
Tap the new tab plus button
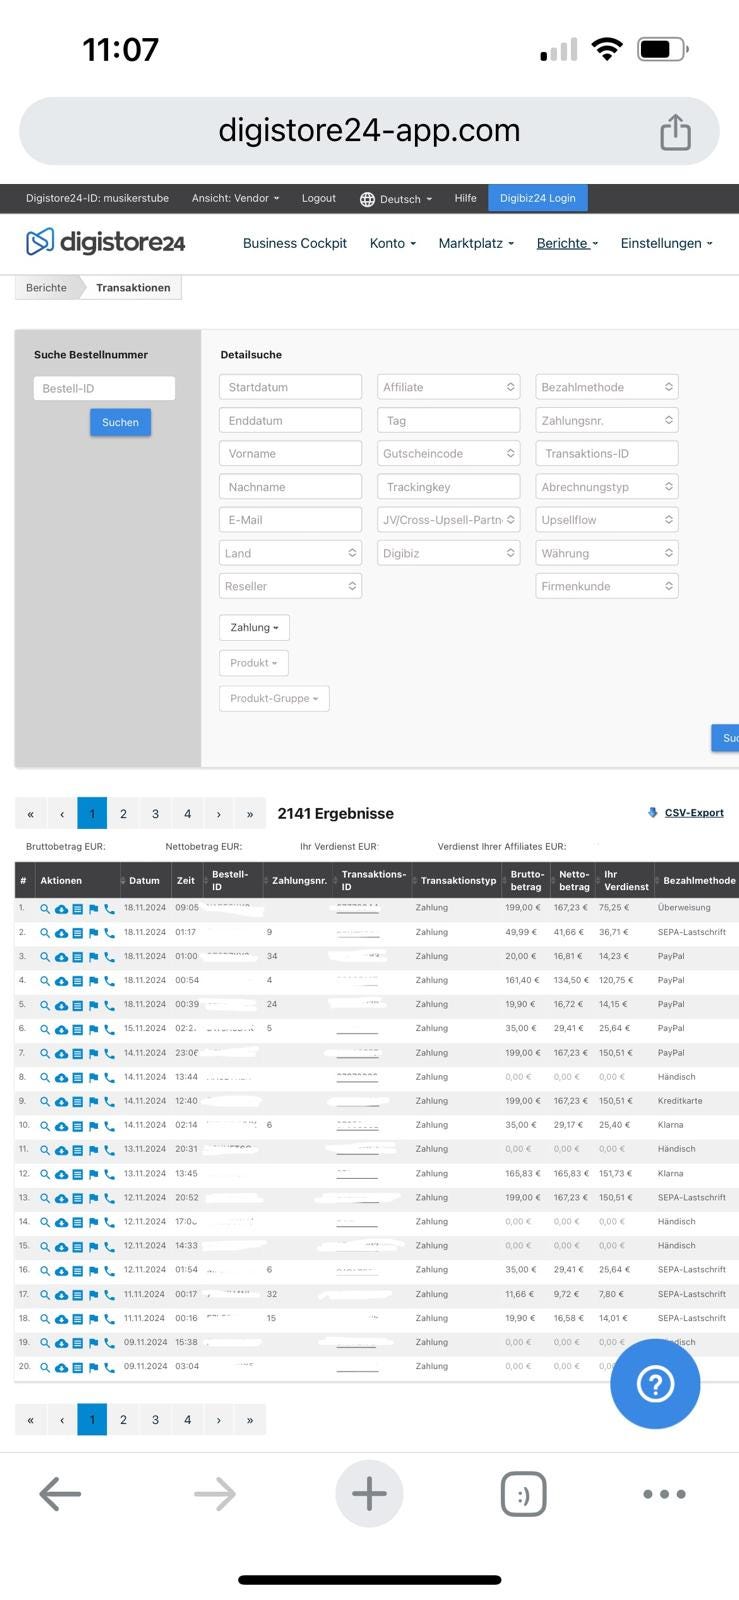pyautogui.click(x=369, y=1494)
